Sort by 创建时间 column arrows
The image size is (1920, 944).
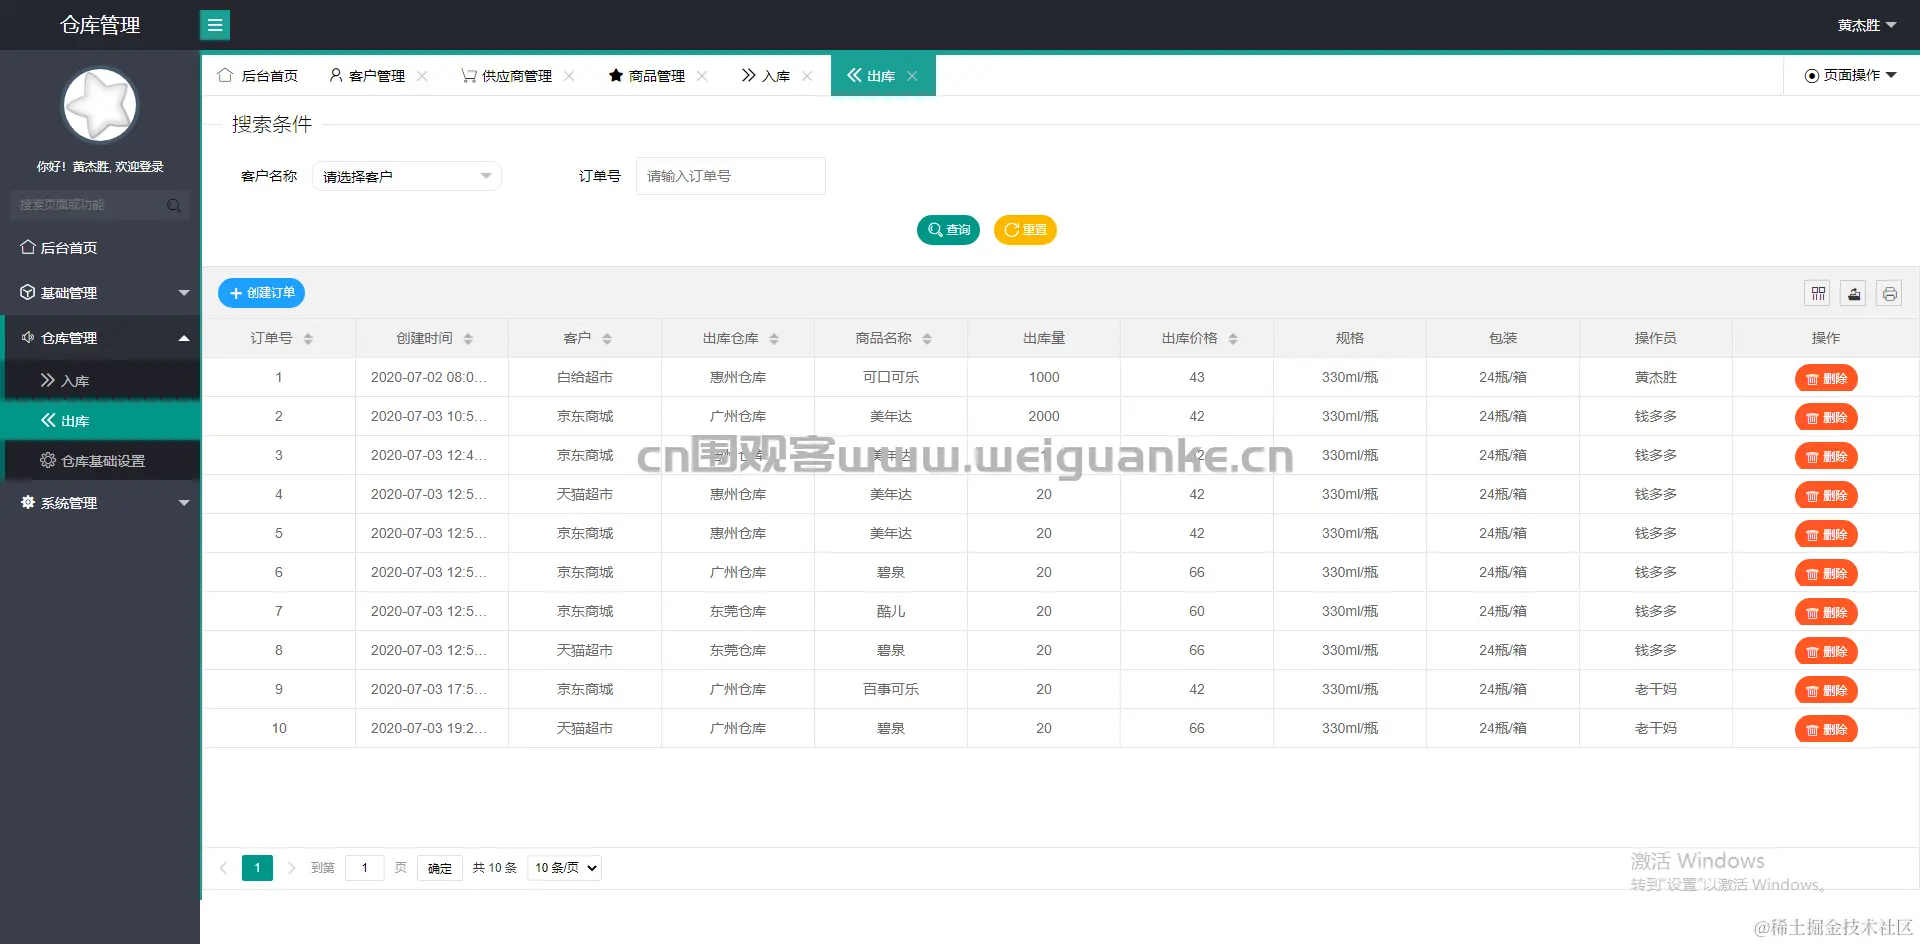[x=468, y=339]
